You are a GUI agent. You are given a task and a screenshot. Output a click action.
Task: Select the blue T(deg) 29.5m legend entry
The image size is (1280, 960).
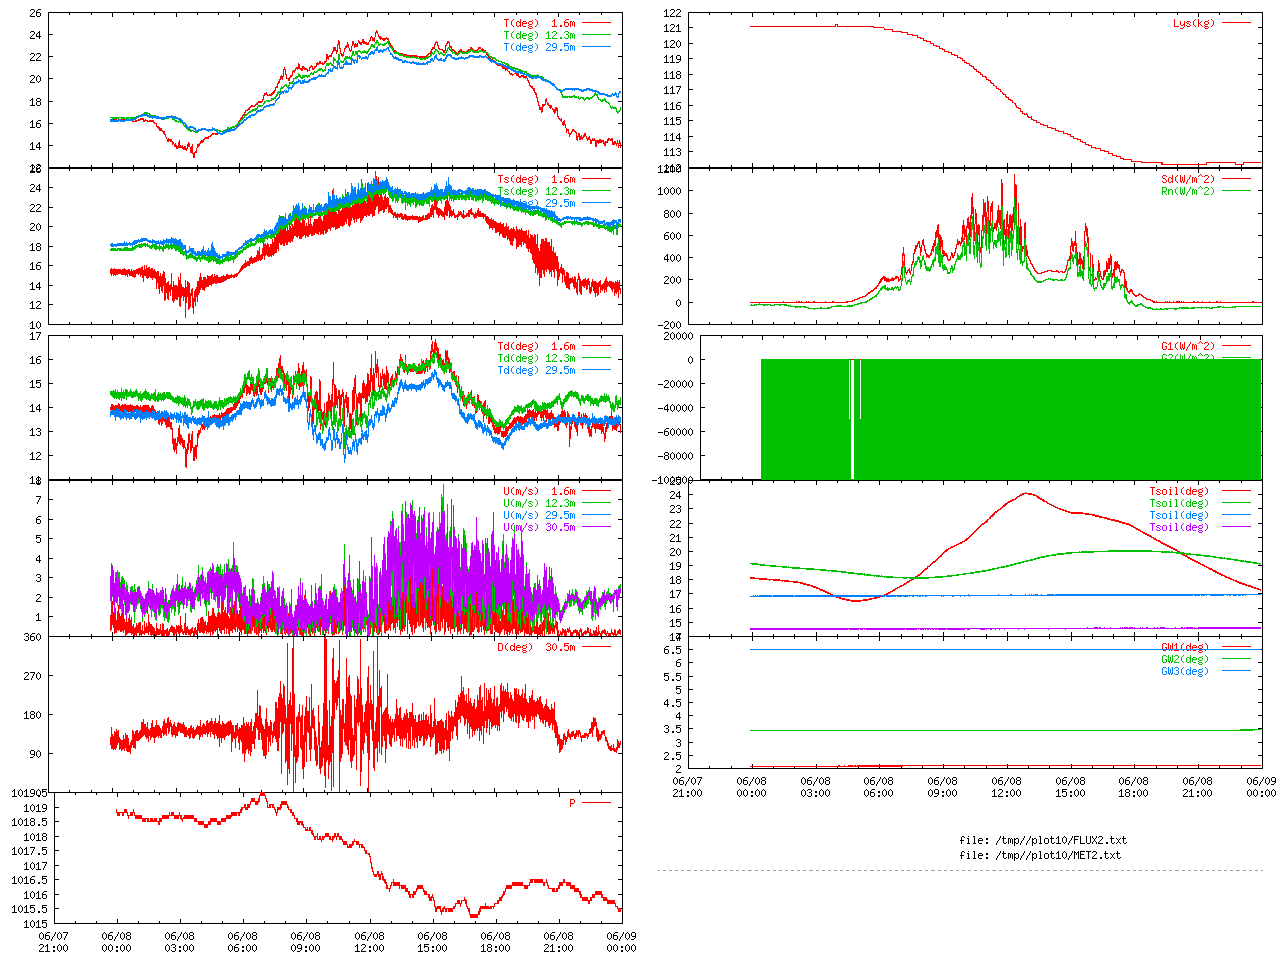tap(539, 47)
